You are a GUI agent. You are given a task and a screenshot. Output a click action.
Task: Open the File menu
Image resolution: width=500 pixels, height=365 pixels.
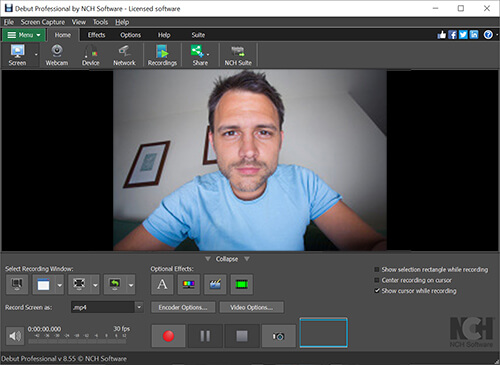pos(9,22)
